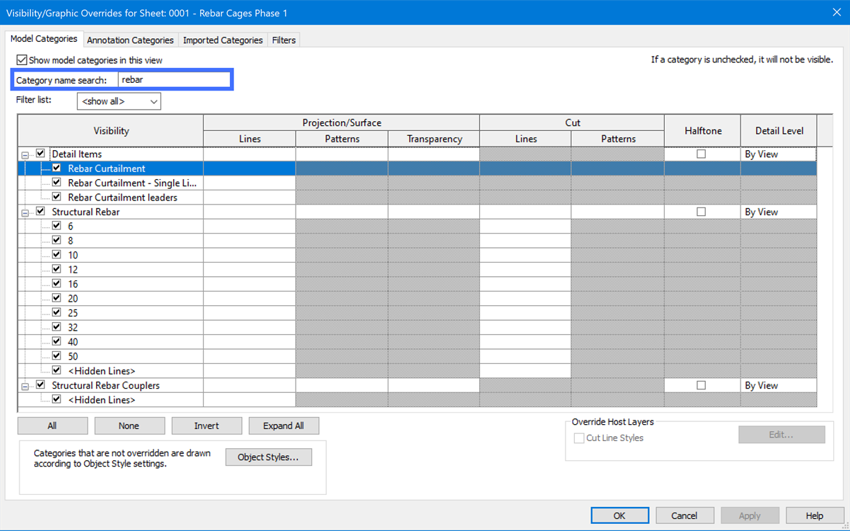The image size is (850, 531).
Task: Open the Filter list dropdown
Action: (119, 101)
